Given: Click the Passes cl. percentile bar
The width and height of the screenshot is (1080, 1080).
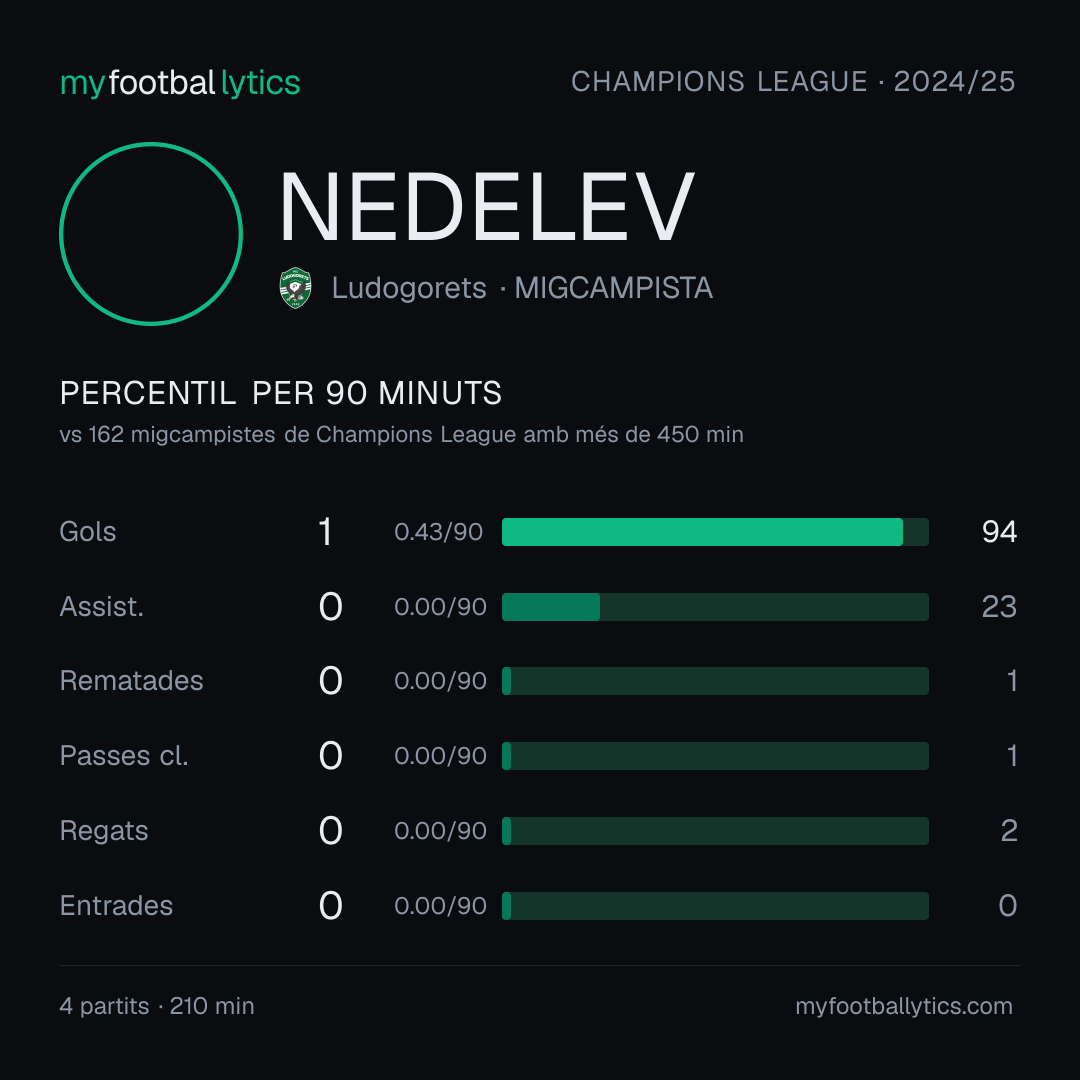Looking at the screenshot, I should (x=715, y=756).
